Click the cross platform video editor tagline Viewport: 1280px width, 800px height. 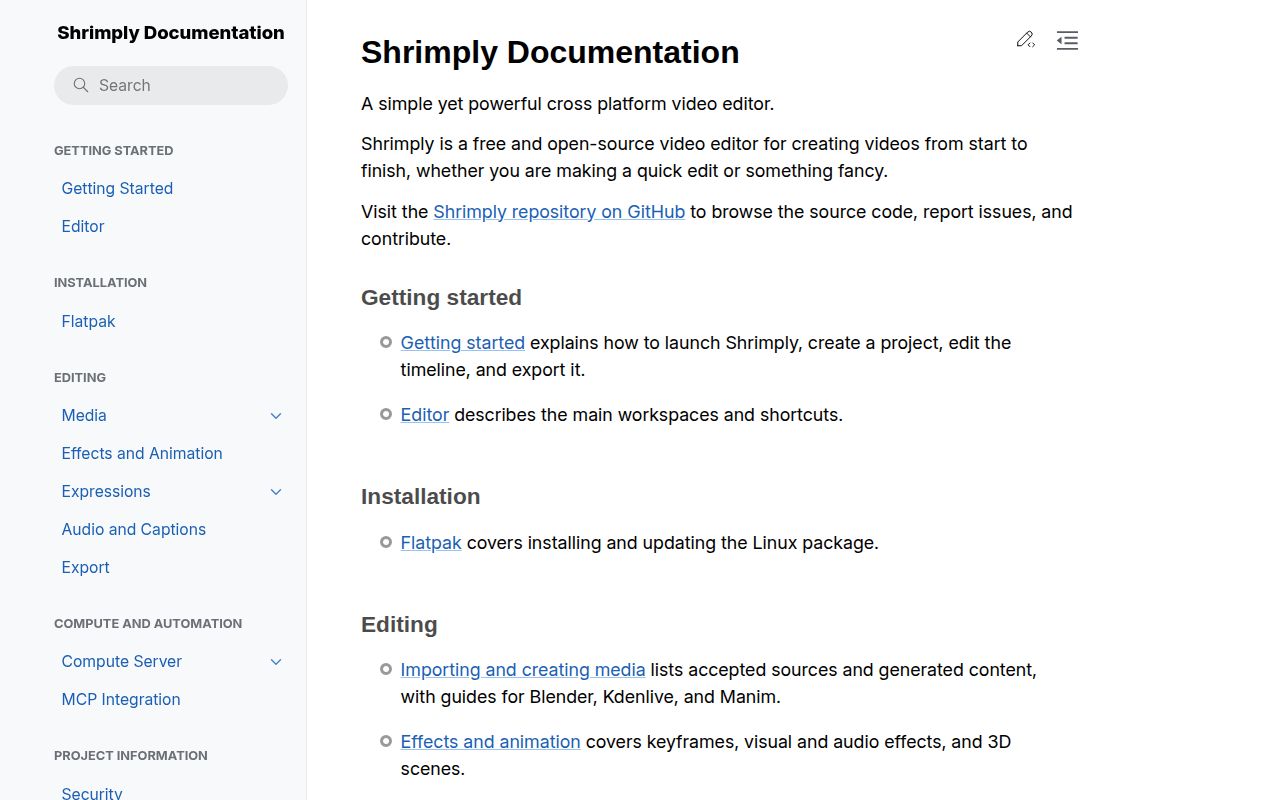[x=568, y=104]
